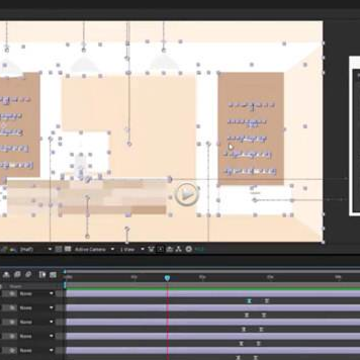Open the graph editor icon in timeline
360x360 pixels.
point(53,275)
